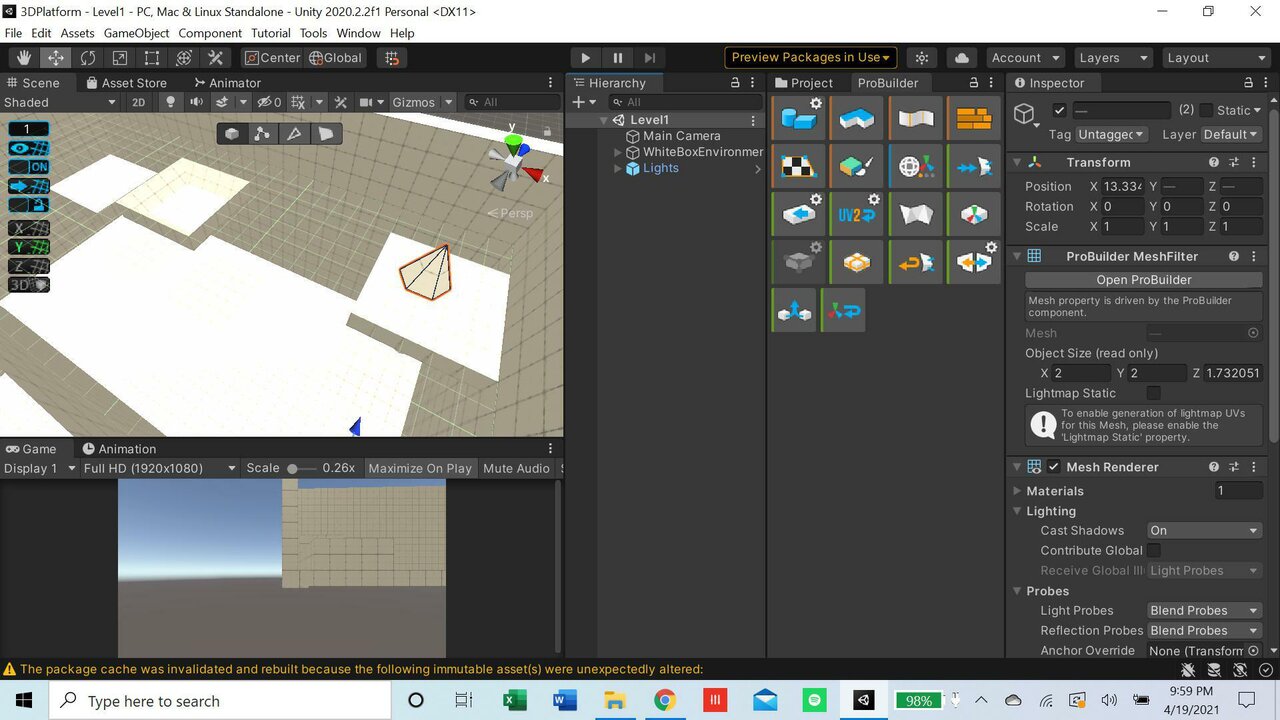1280x720 pixels.
Task: Click ProBuilder Freeze Transform axis icon
Action: click(x=845, y=311)
